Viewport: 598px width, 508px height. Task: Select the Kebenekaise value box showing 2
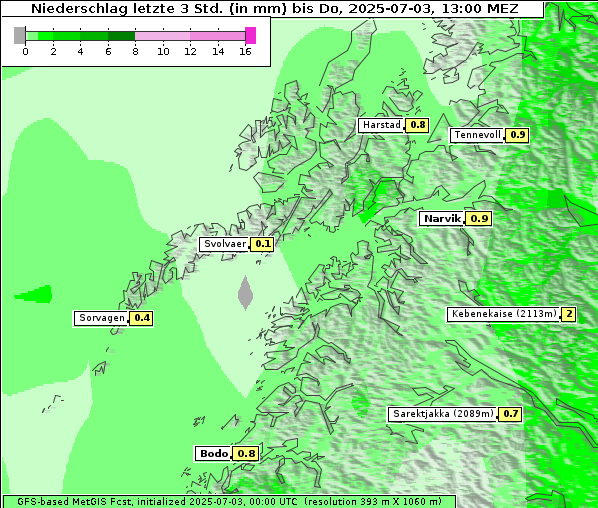pos(569,314)
